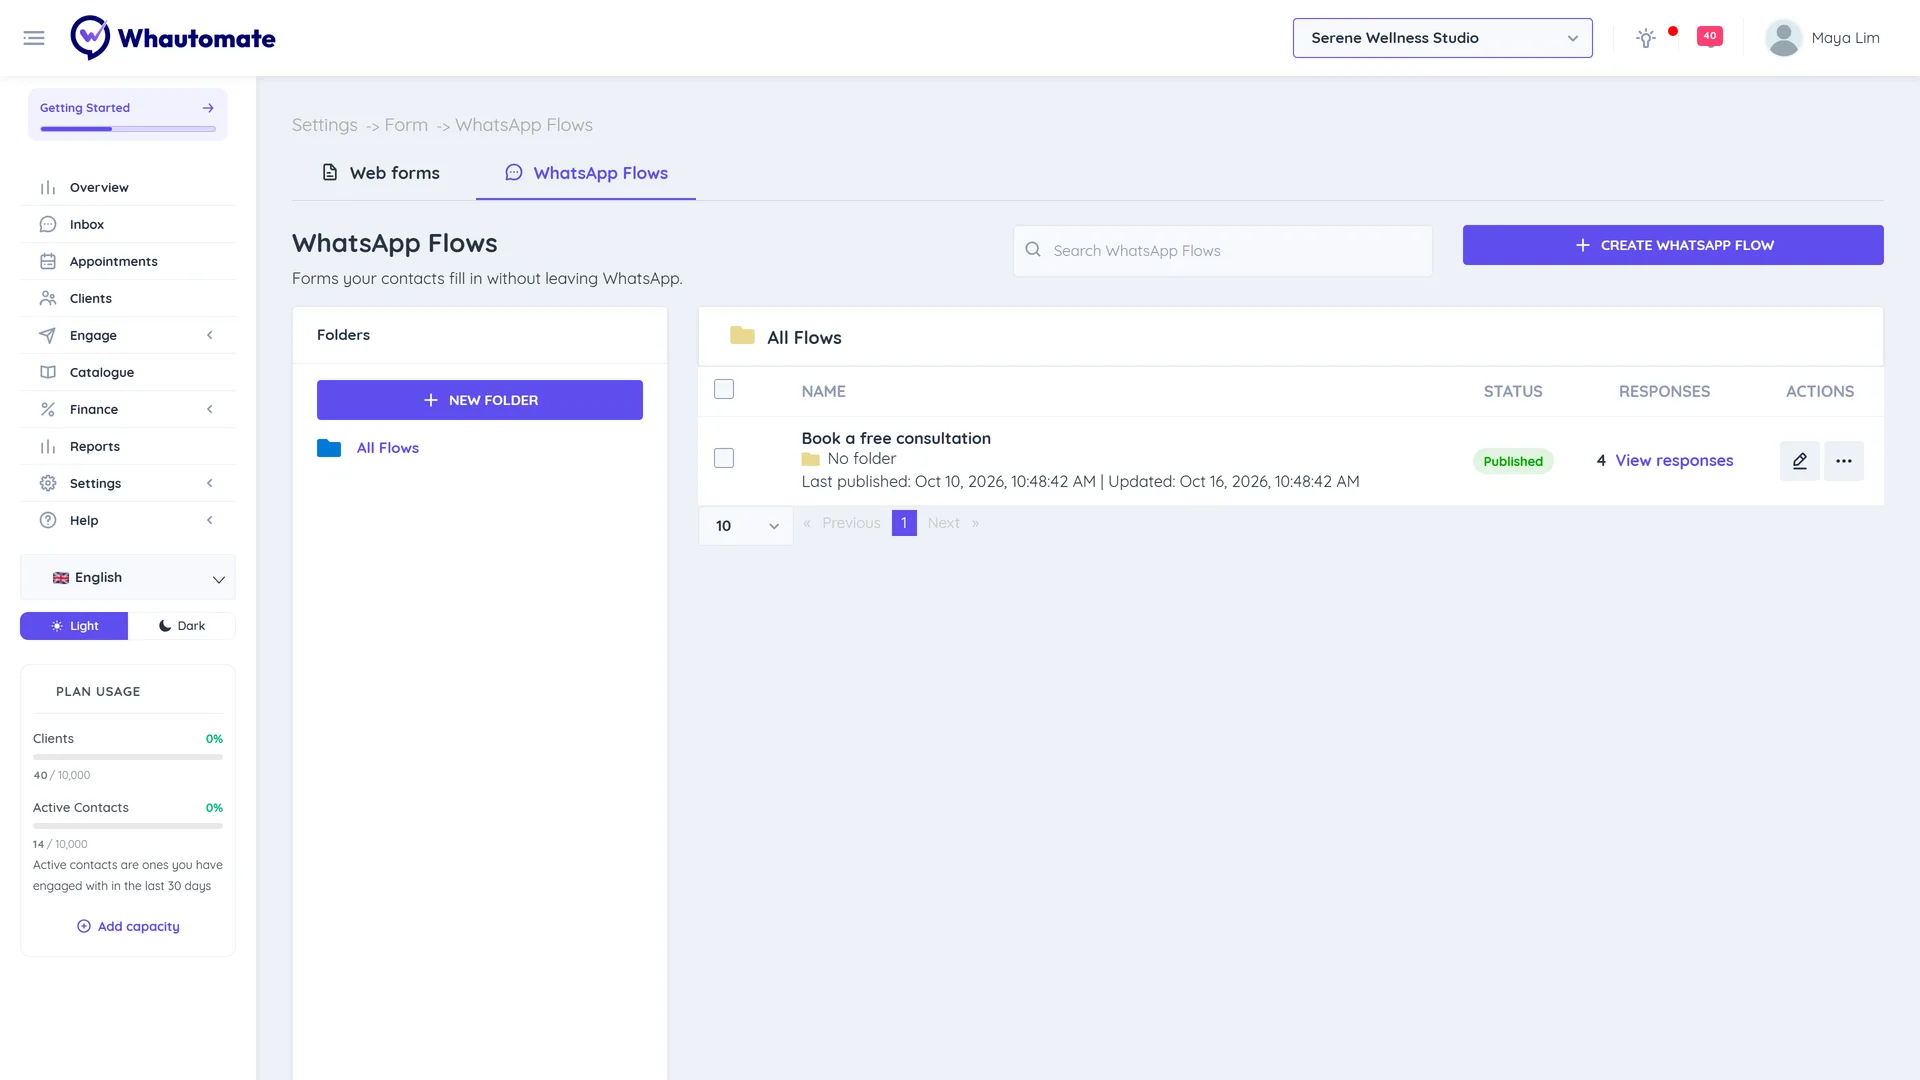
Task: Open the lightbulb tips icon
Action: [1646, 38]
